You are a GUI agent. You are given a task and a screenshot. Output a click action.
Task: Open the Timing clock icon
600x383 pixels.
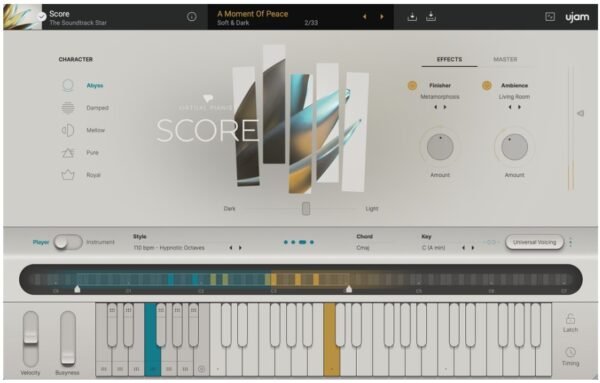click(570, 352)
